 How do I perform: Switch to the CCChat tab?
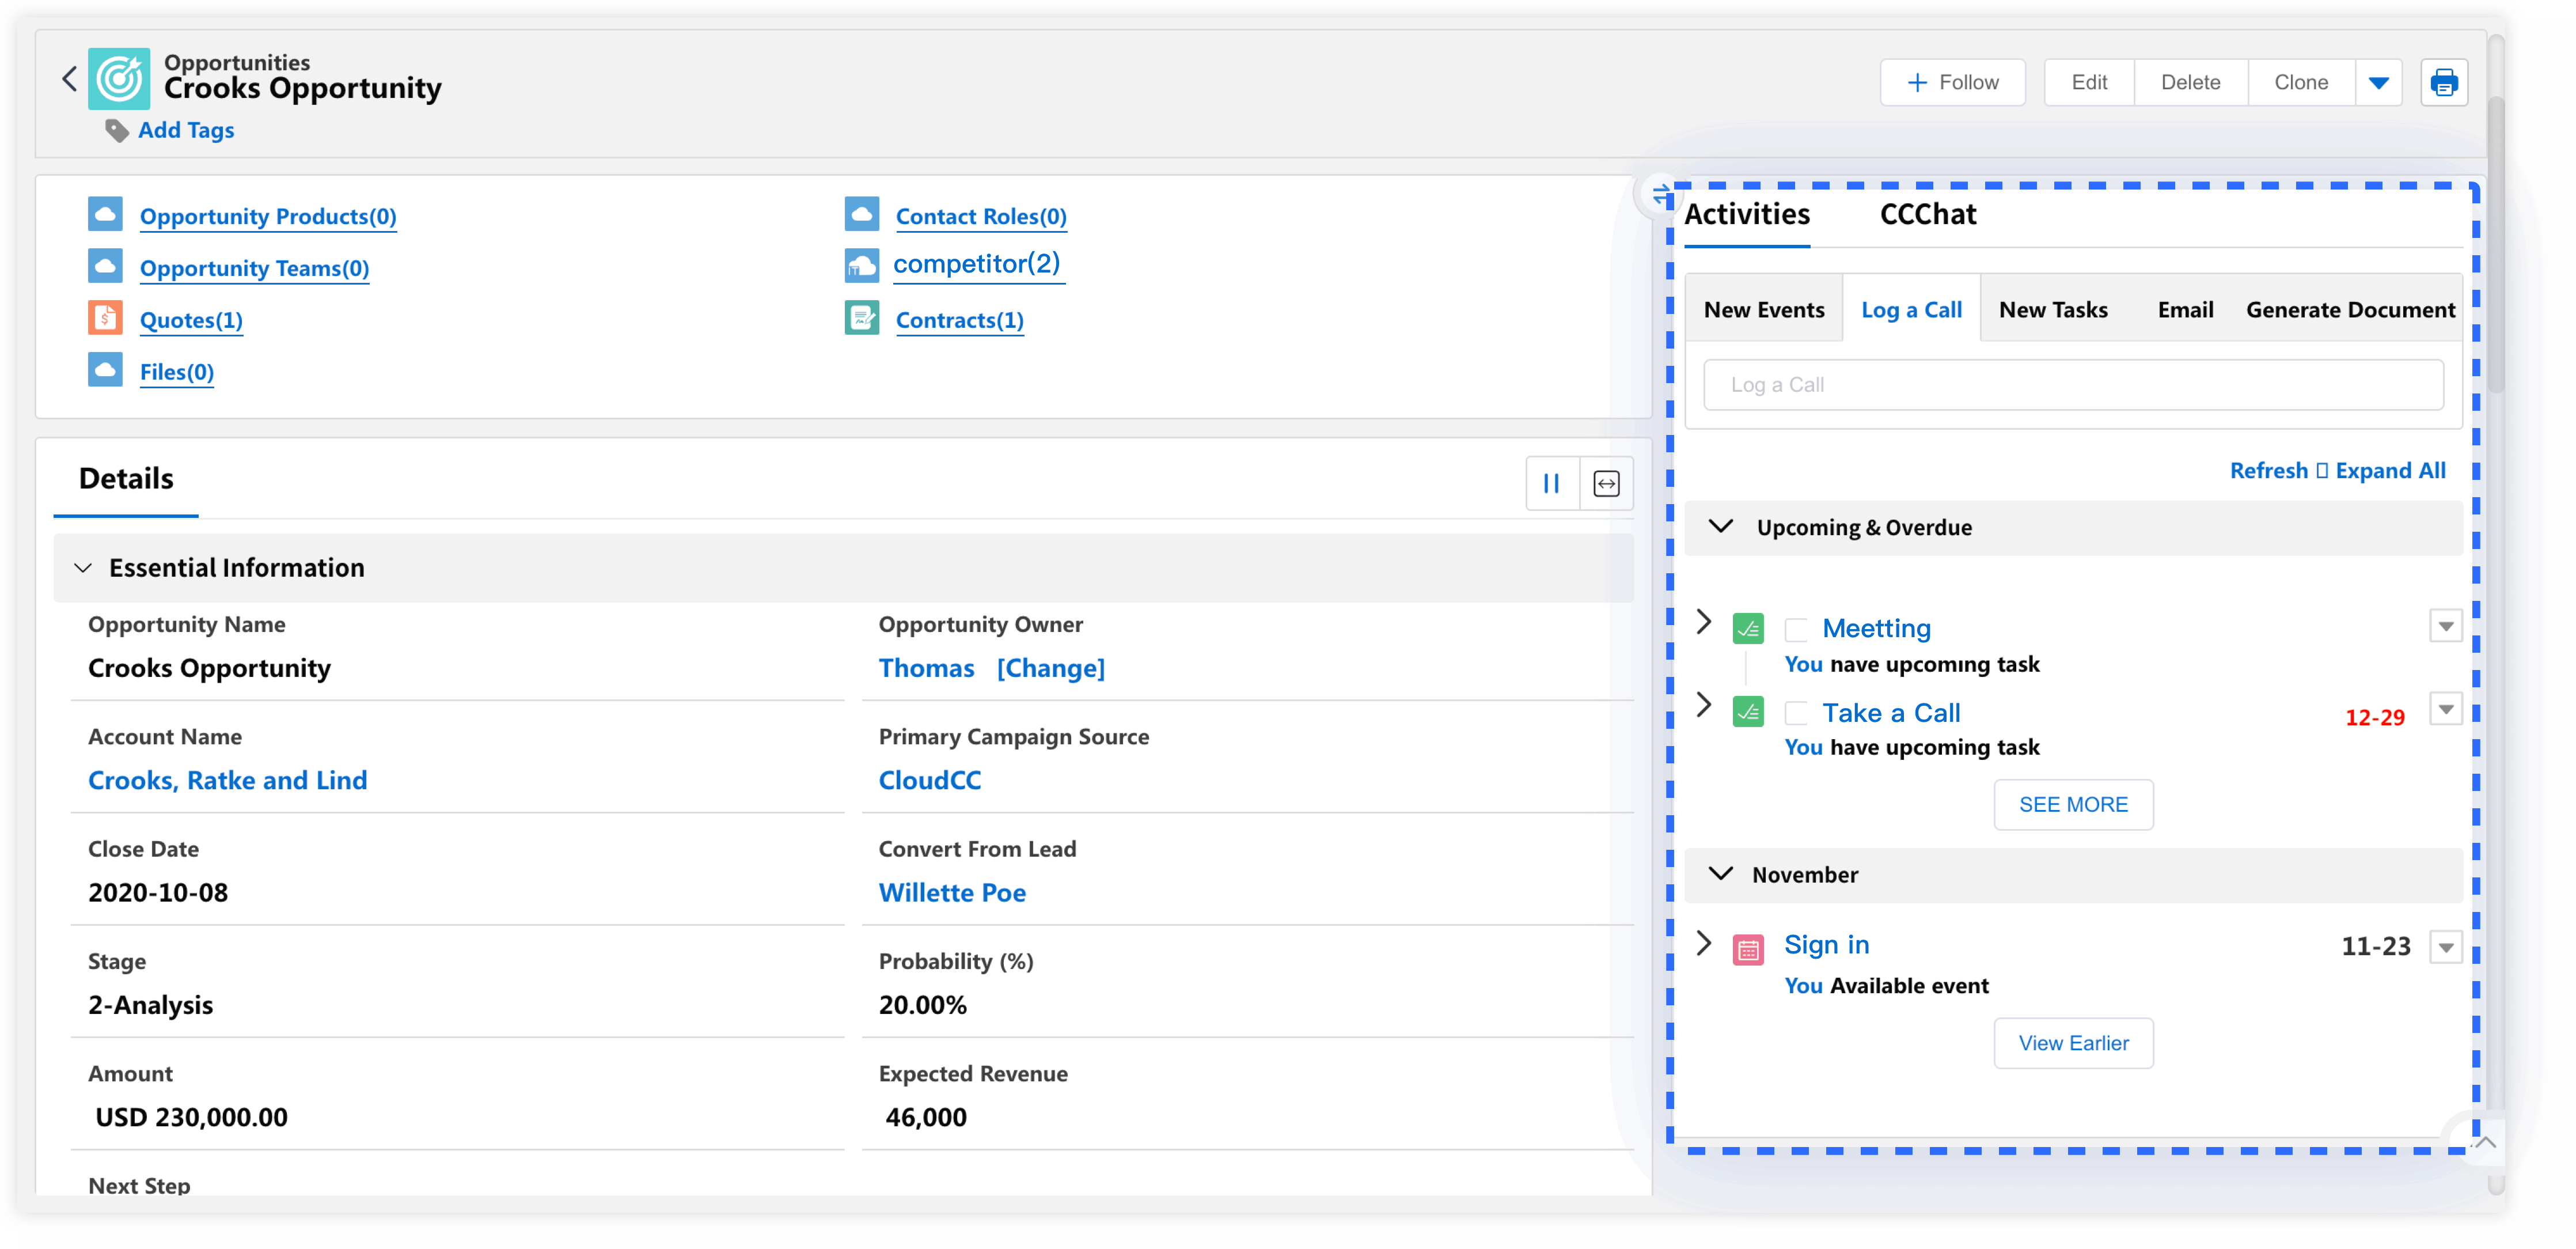1927,214
